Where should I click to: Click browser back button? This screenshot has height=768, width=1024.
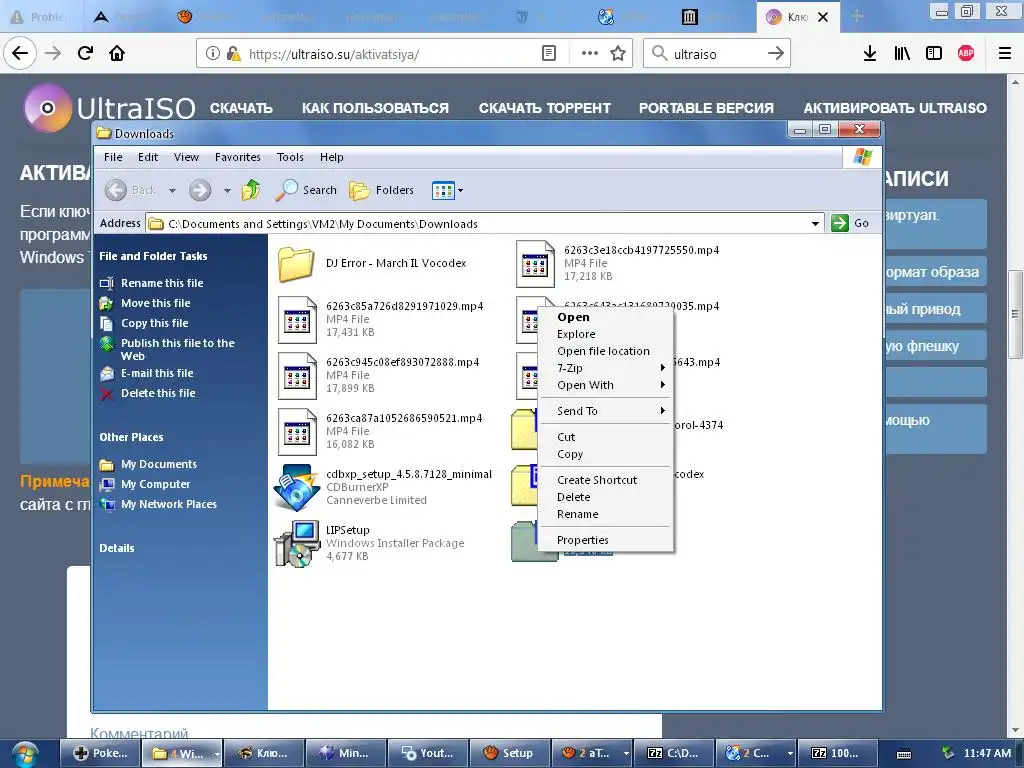(x=20, y=53)
